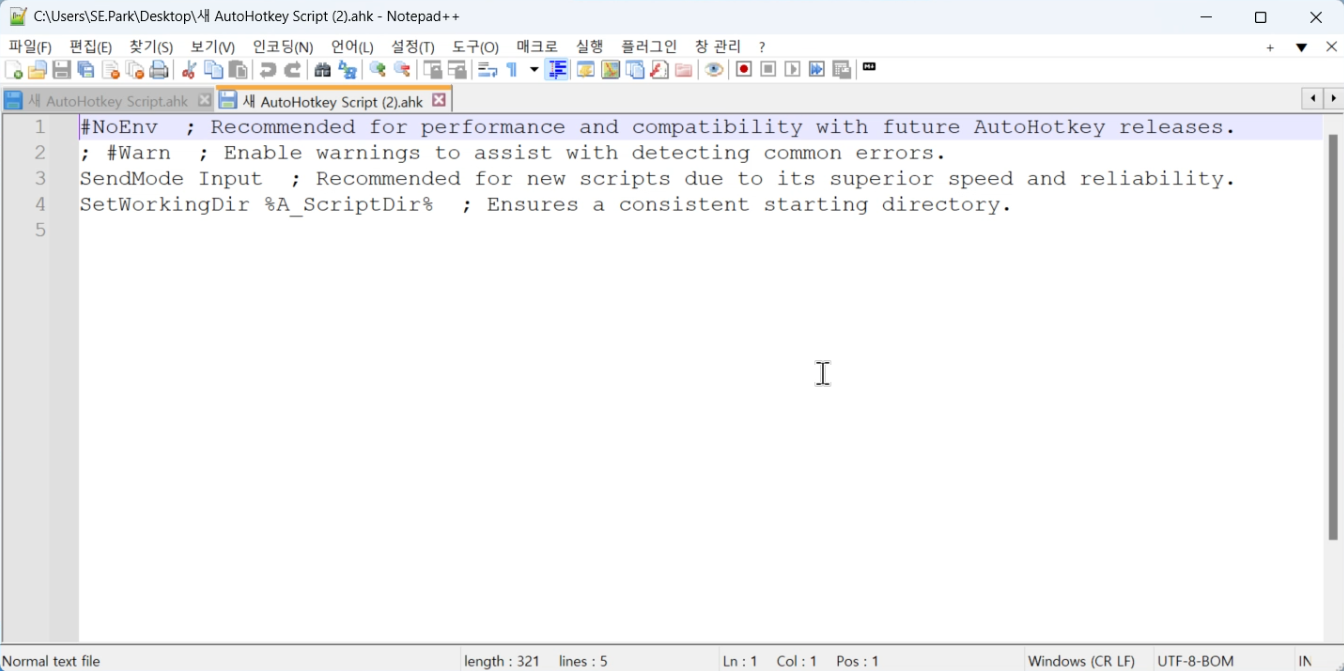Open the 플러그인 menu
This screenshot has width=1344, height=671.
pyautogui.click(x=649, y=47)
